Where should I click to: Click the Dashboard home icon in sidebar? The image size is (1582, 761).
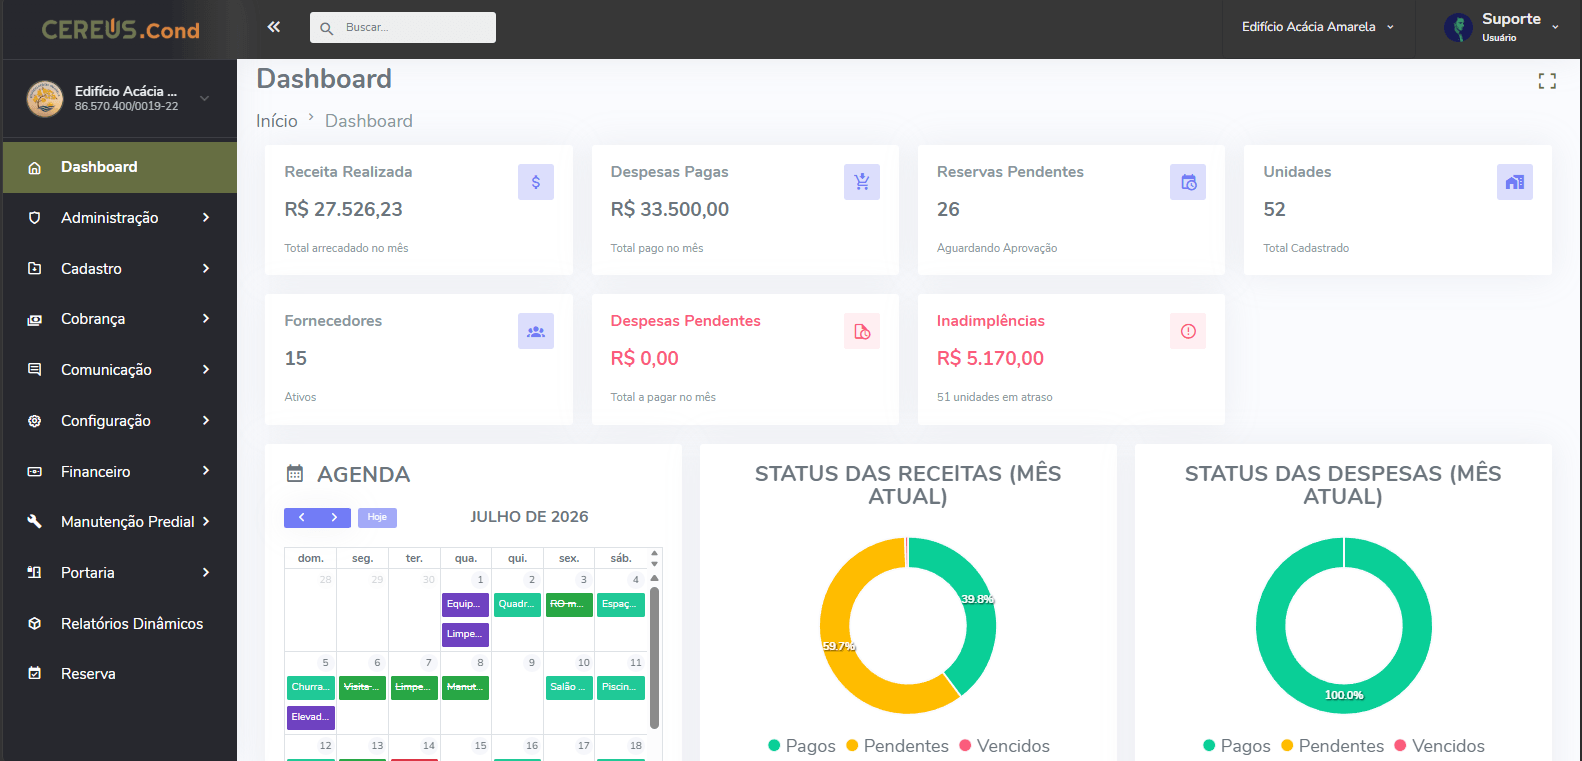(35, 168)
